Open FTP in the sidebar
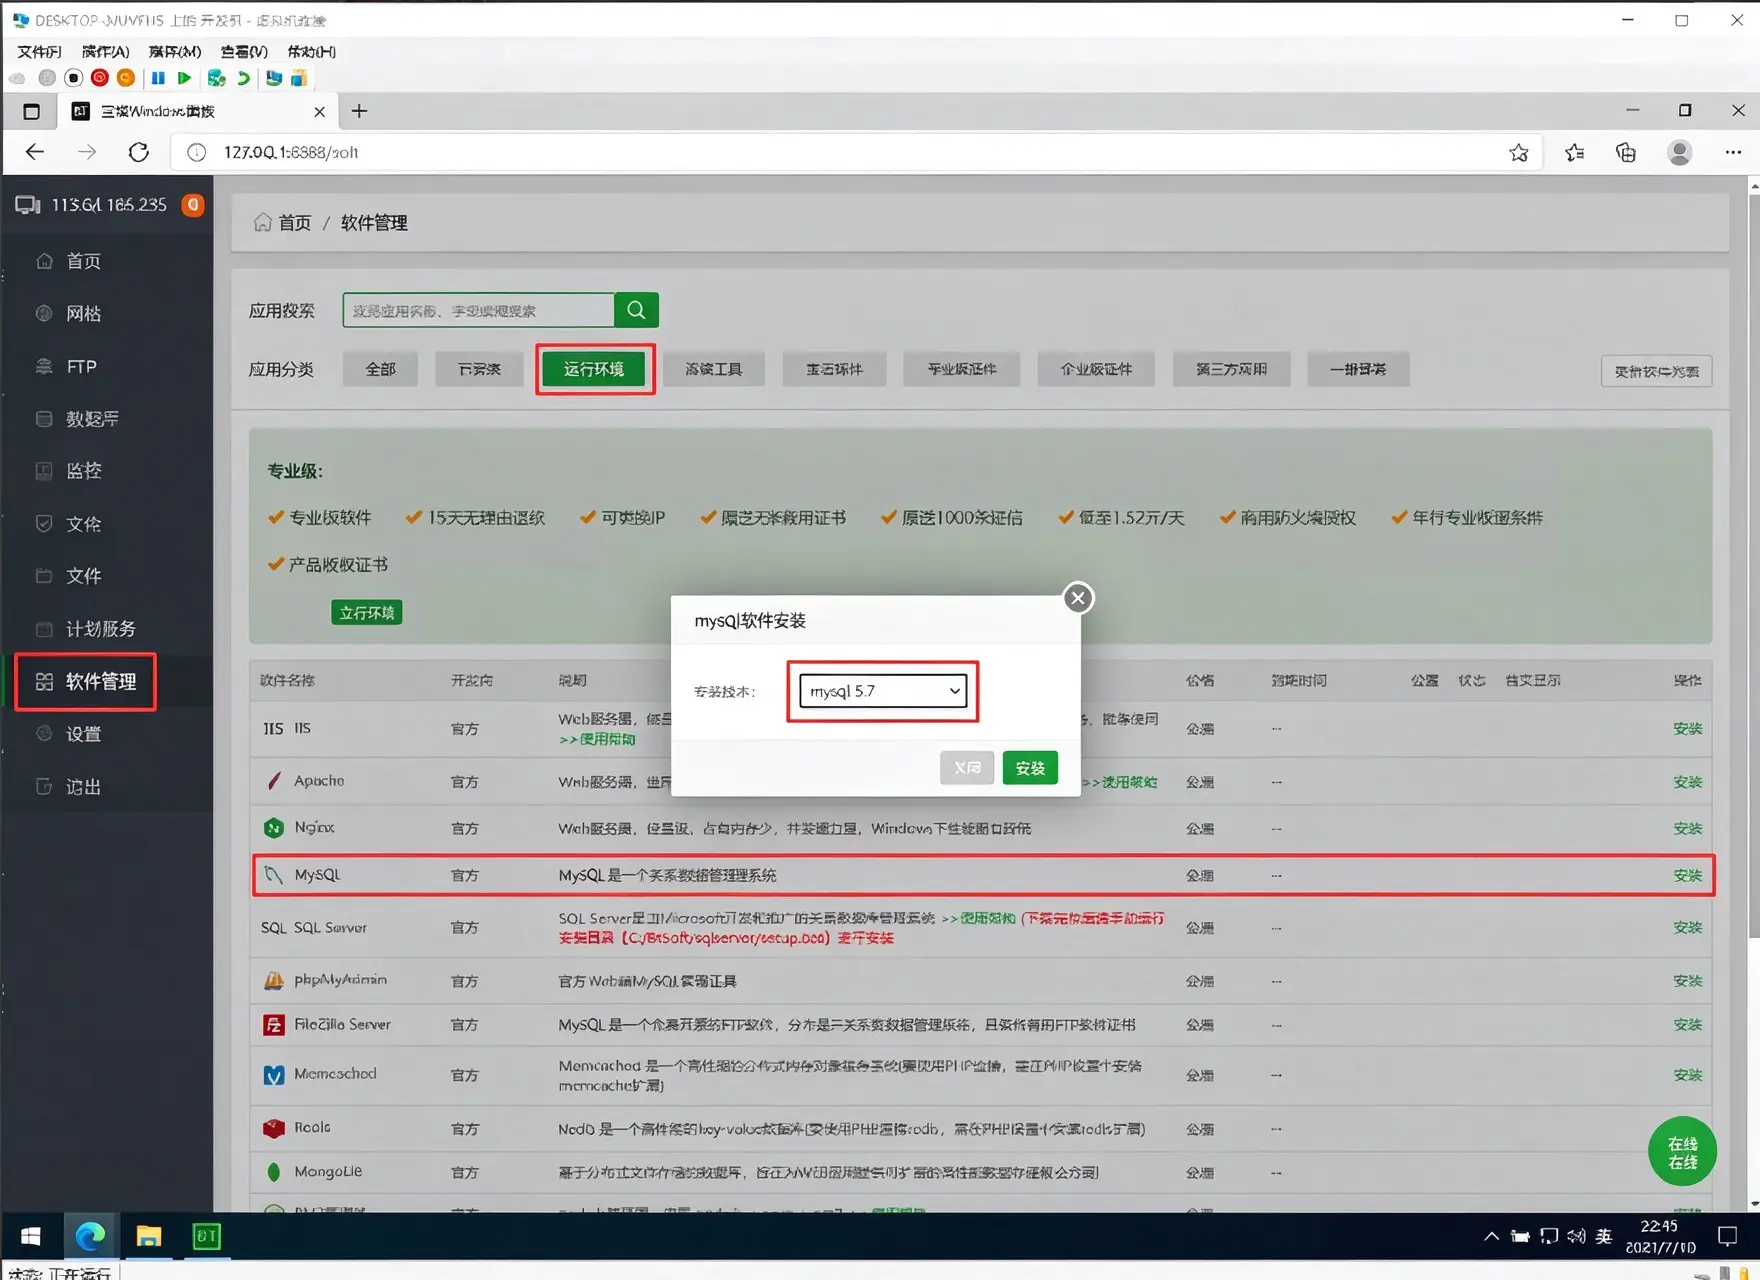 81,367
